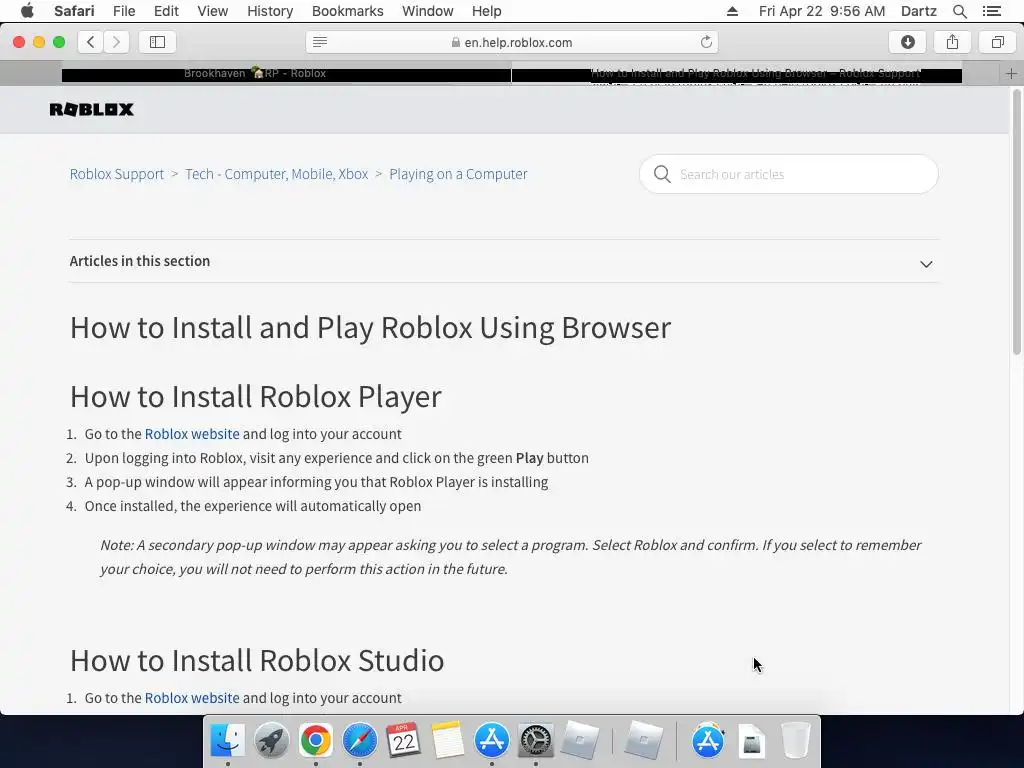The height and width of the screenshot is (768, 1024).
Task: Go forward with Safari's forward arrow
Action: [116, 42]
